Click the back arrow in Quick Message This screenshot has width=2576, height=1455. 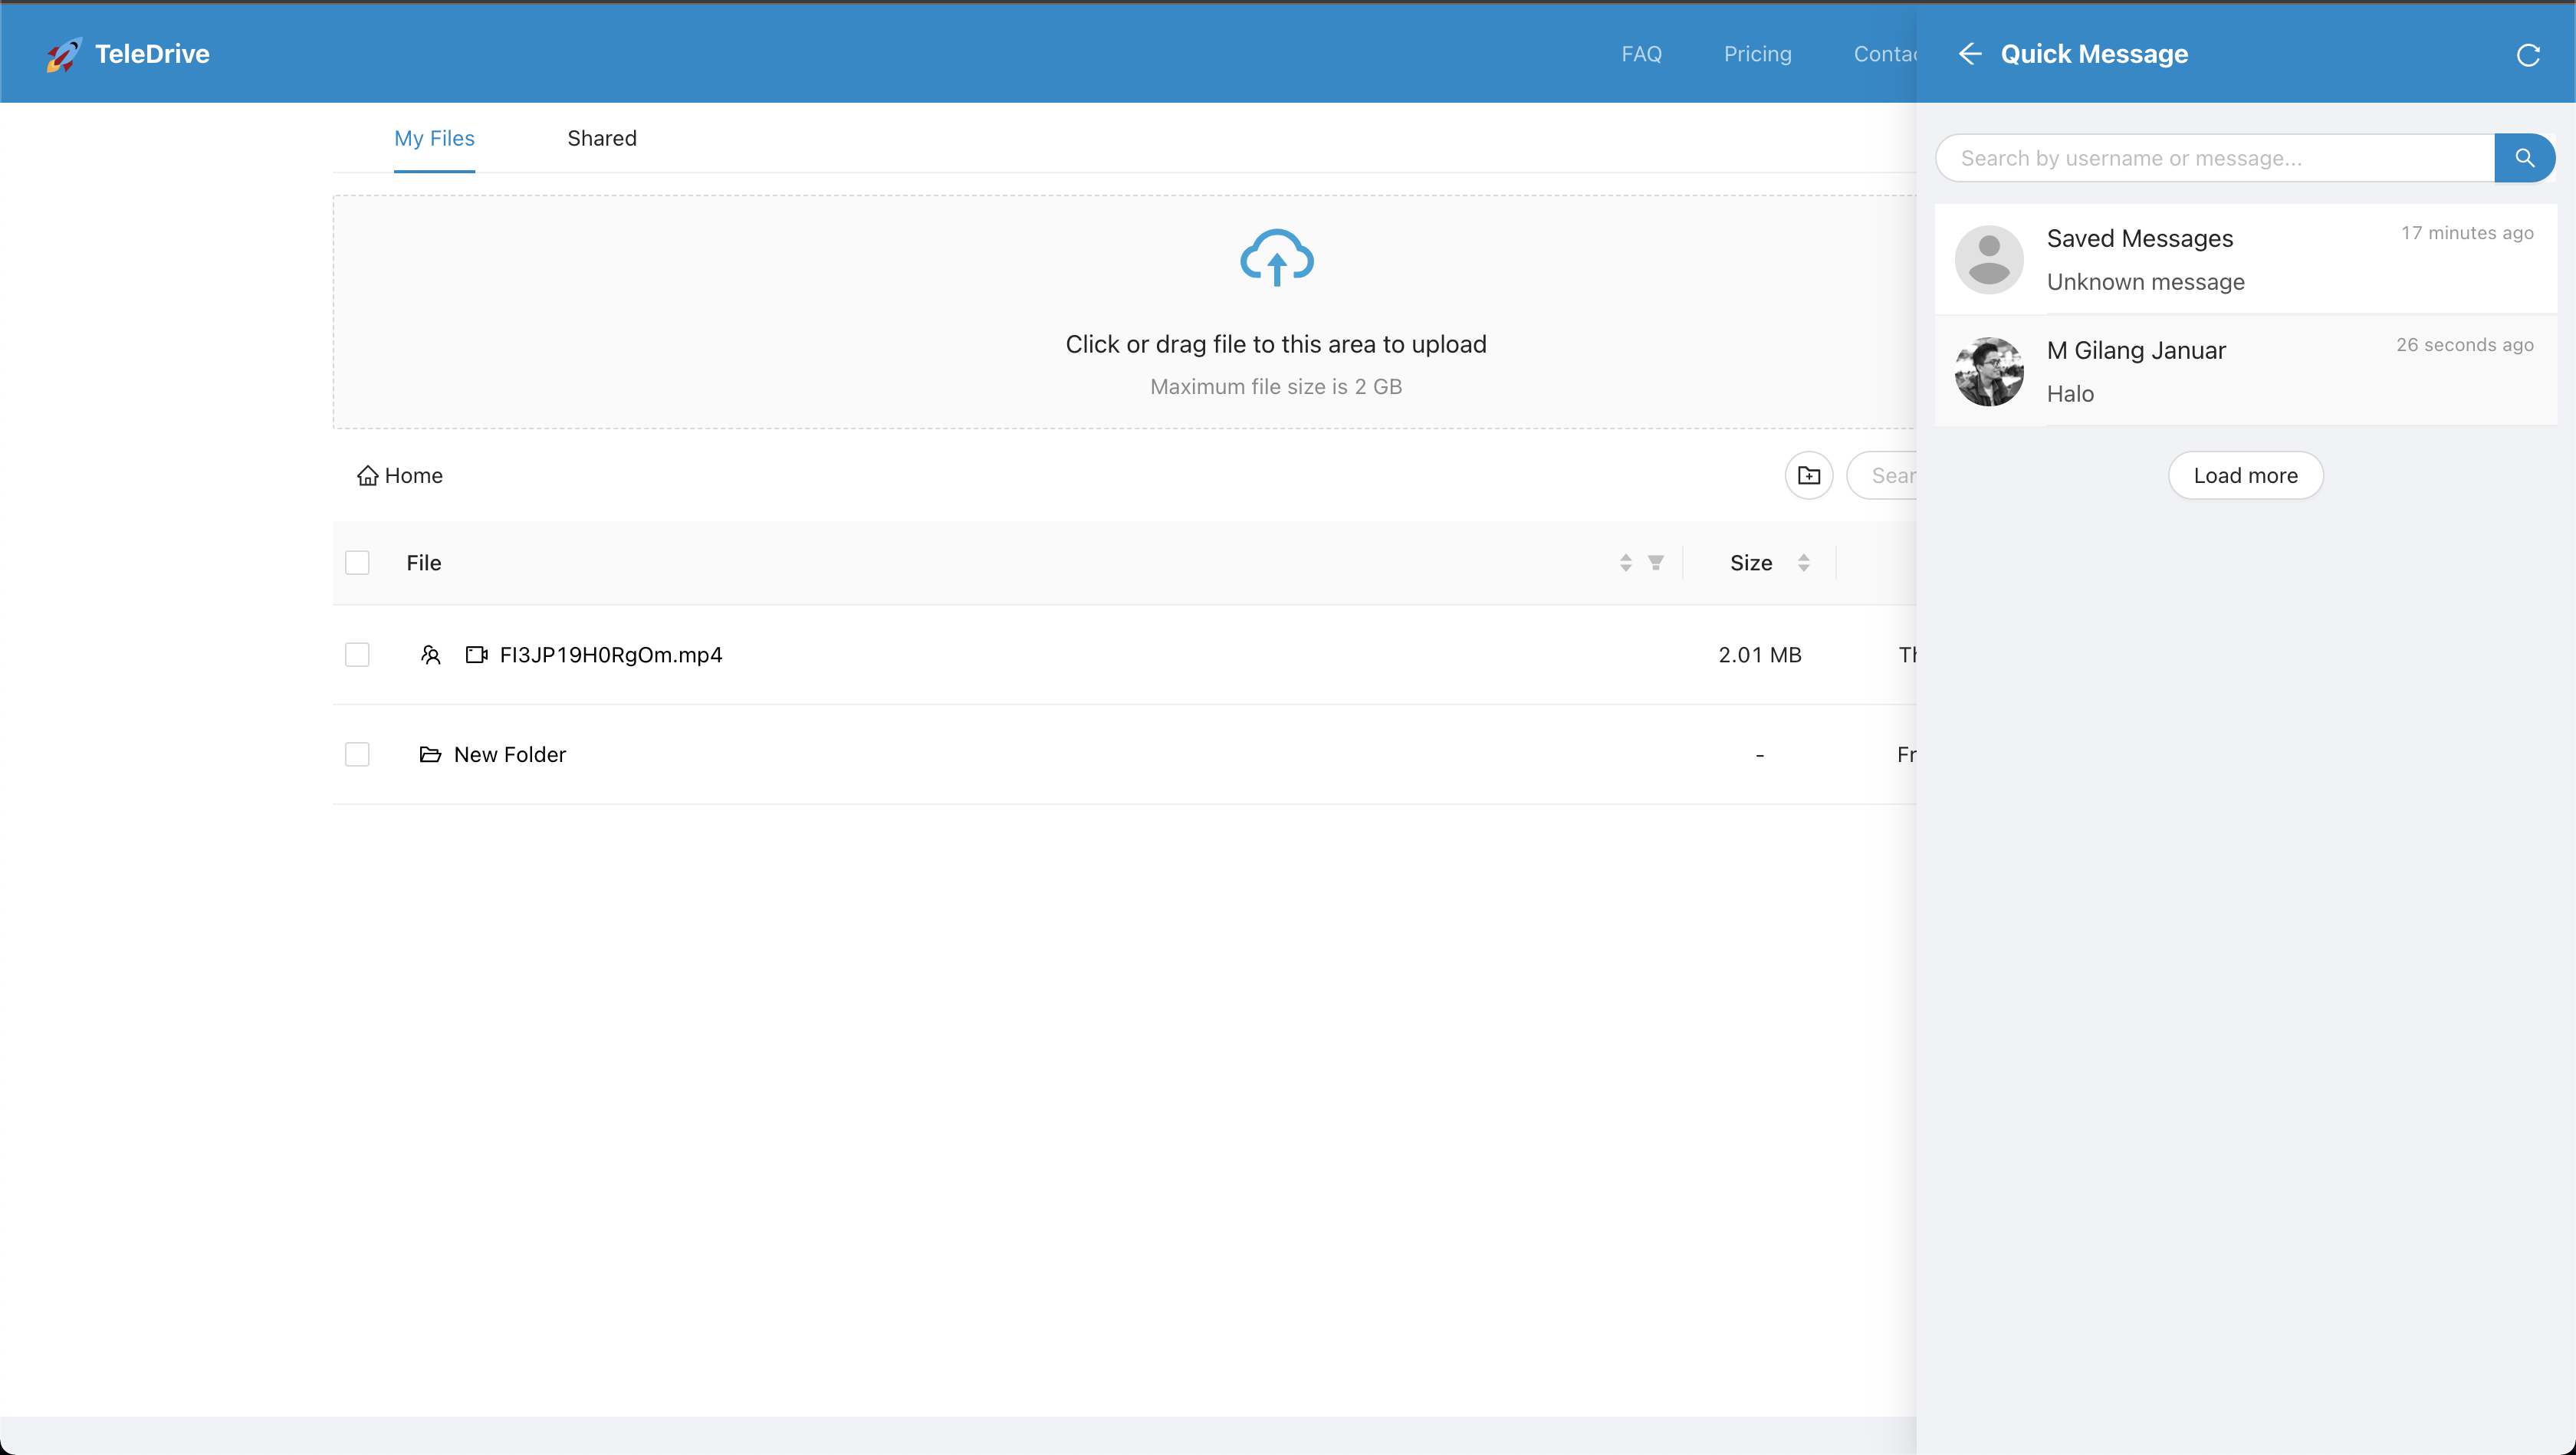[1969, 54]
